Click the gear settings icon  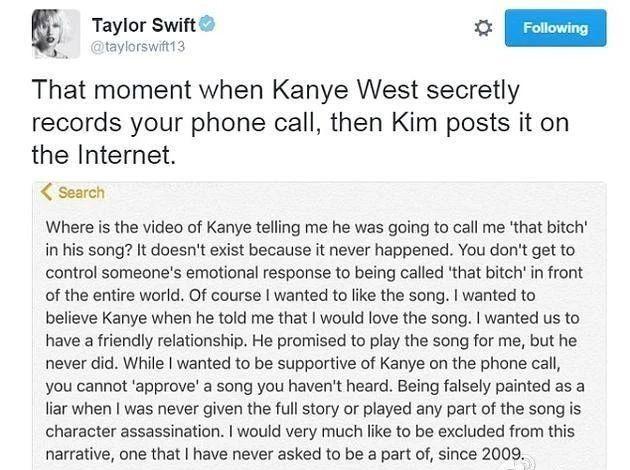pyautogui.click(x=482, y=28)
